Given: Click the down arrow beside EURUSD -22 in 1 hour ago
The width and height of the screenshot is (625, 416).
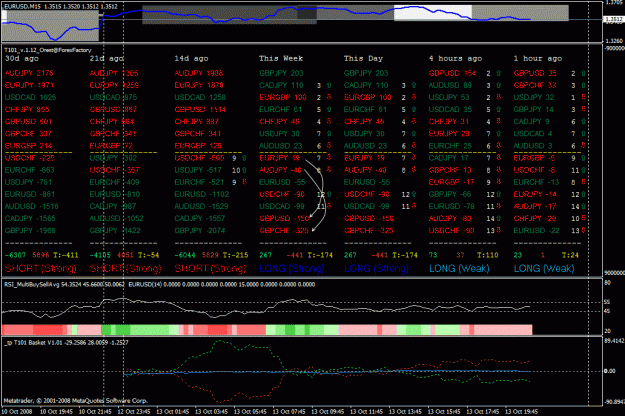Looking at the screenshot, I should coord(583,230).
